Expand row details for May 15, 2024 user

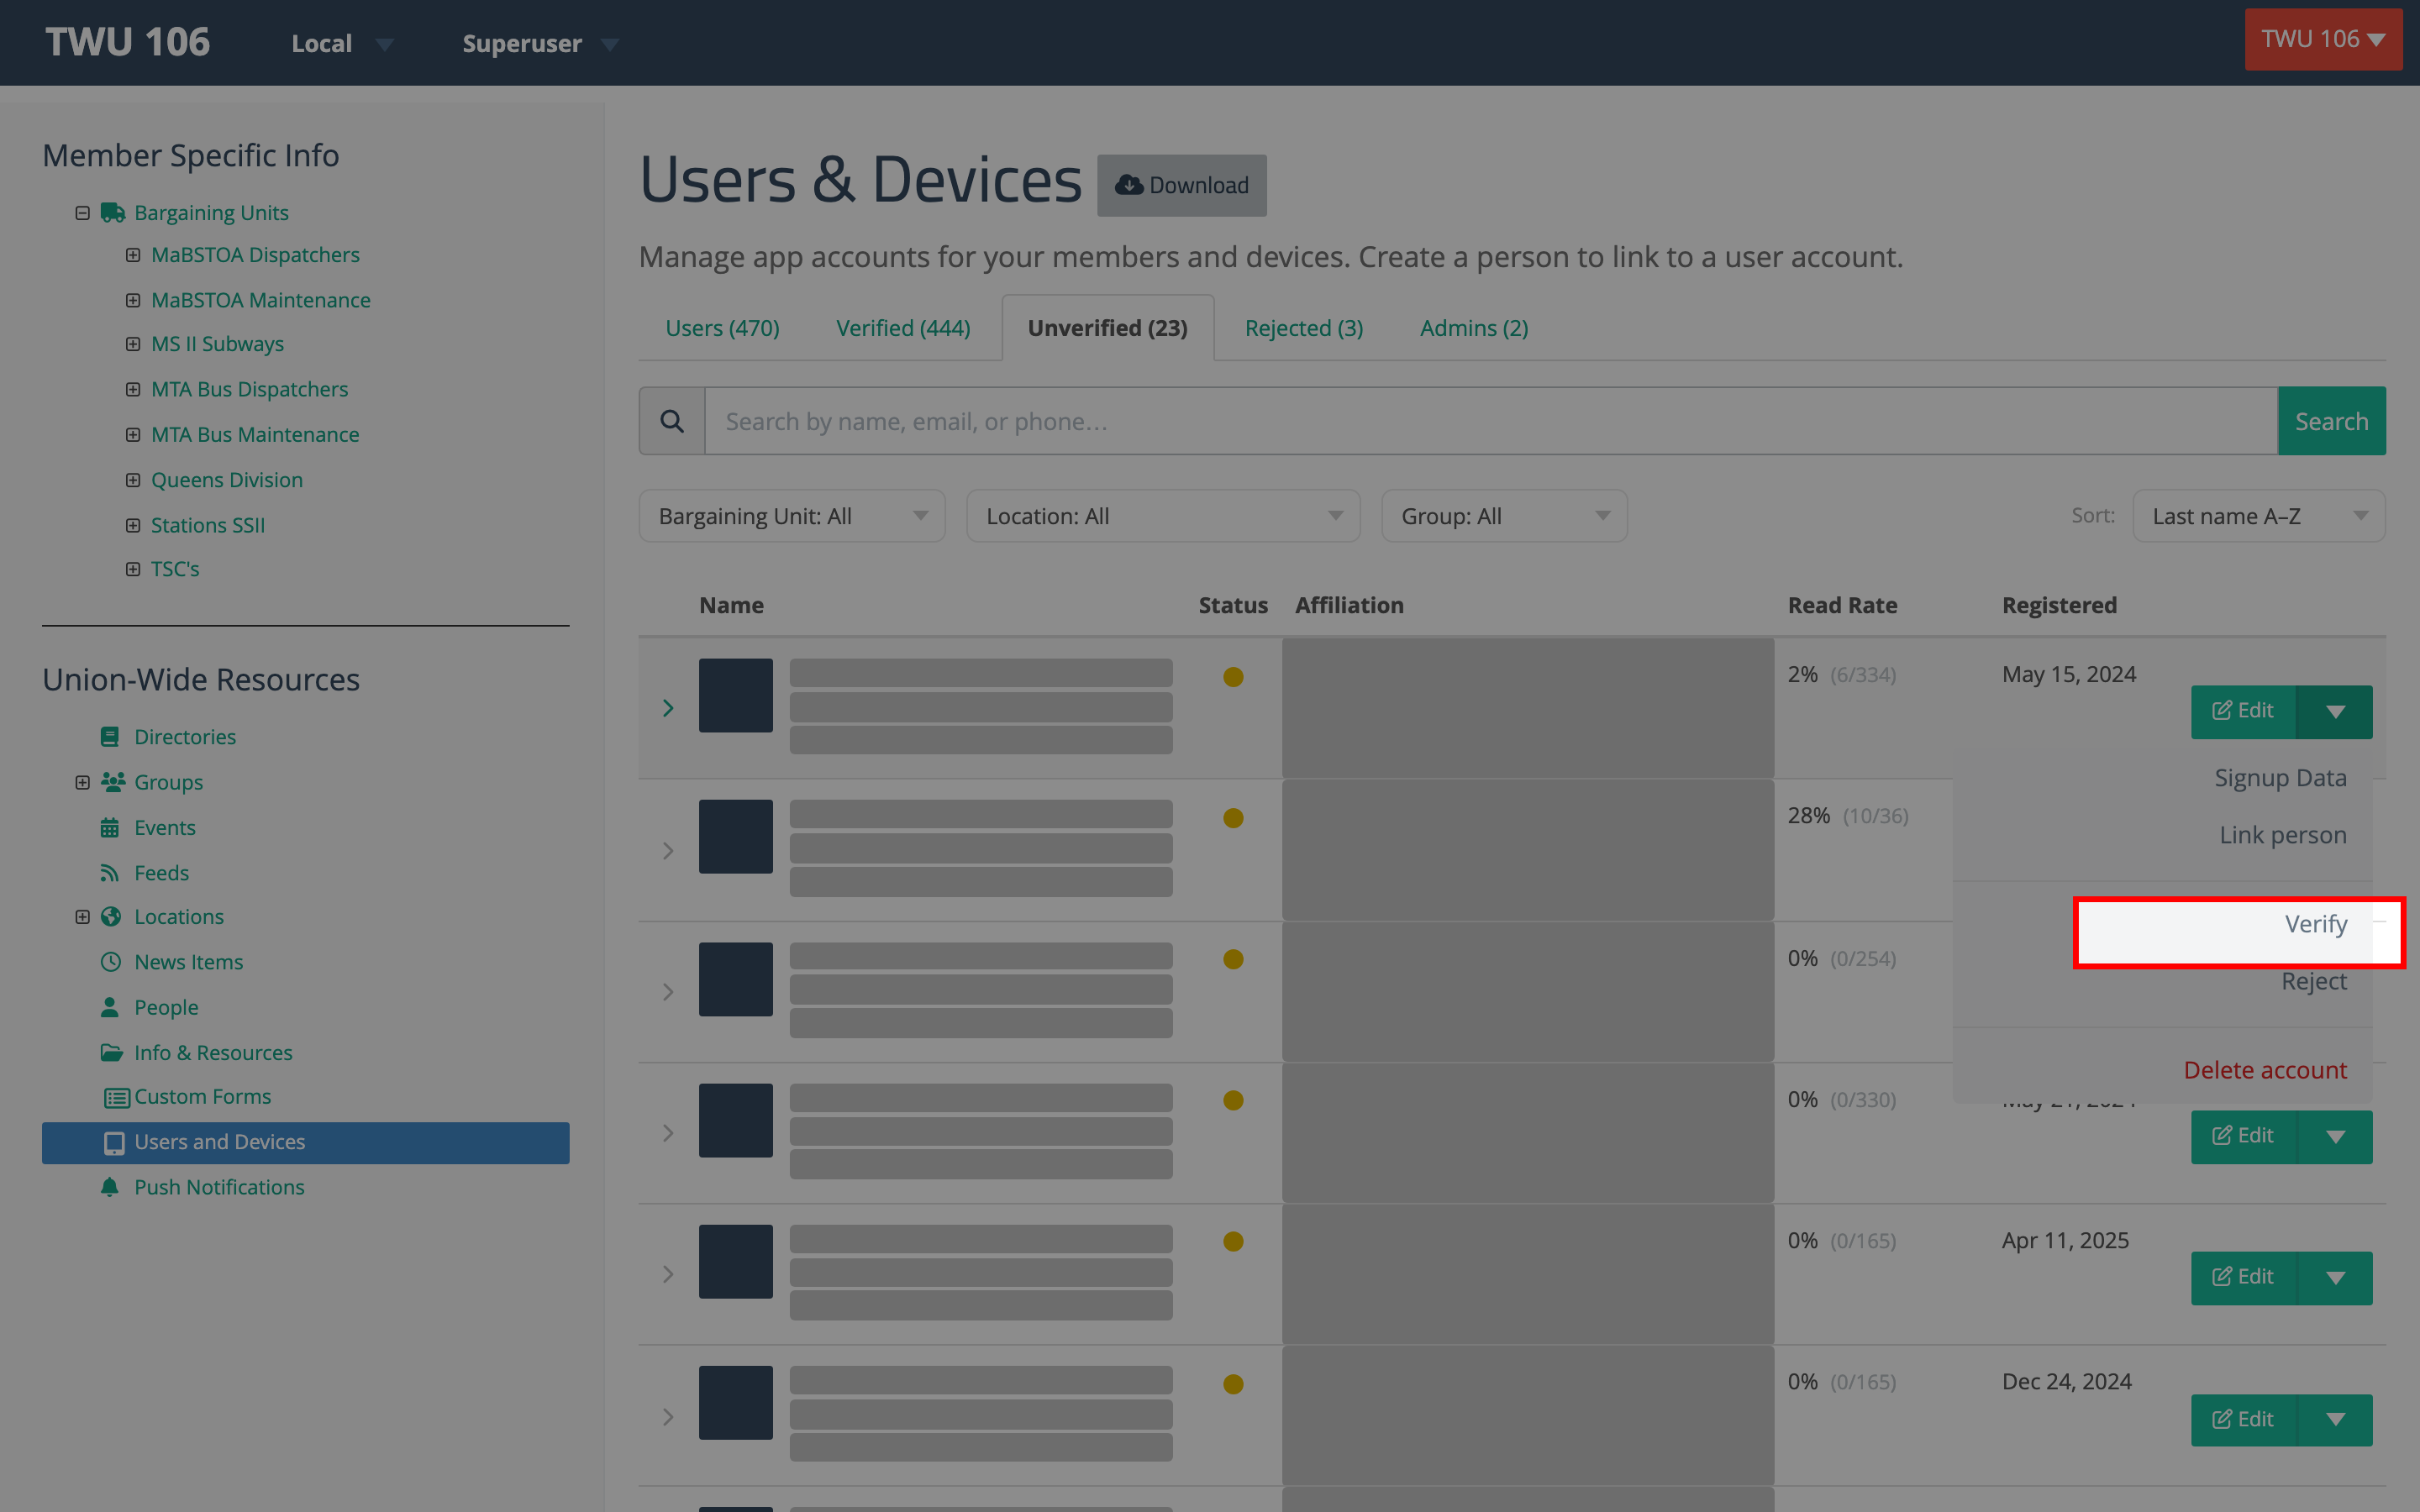point(668,708)
